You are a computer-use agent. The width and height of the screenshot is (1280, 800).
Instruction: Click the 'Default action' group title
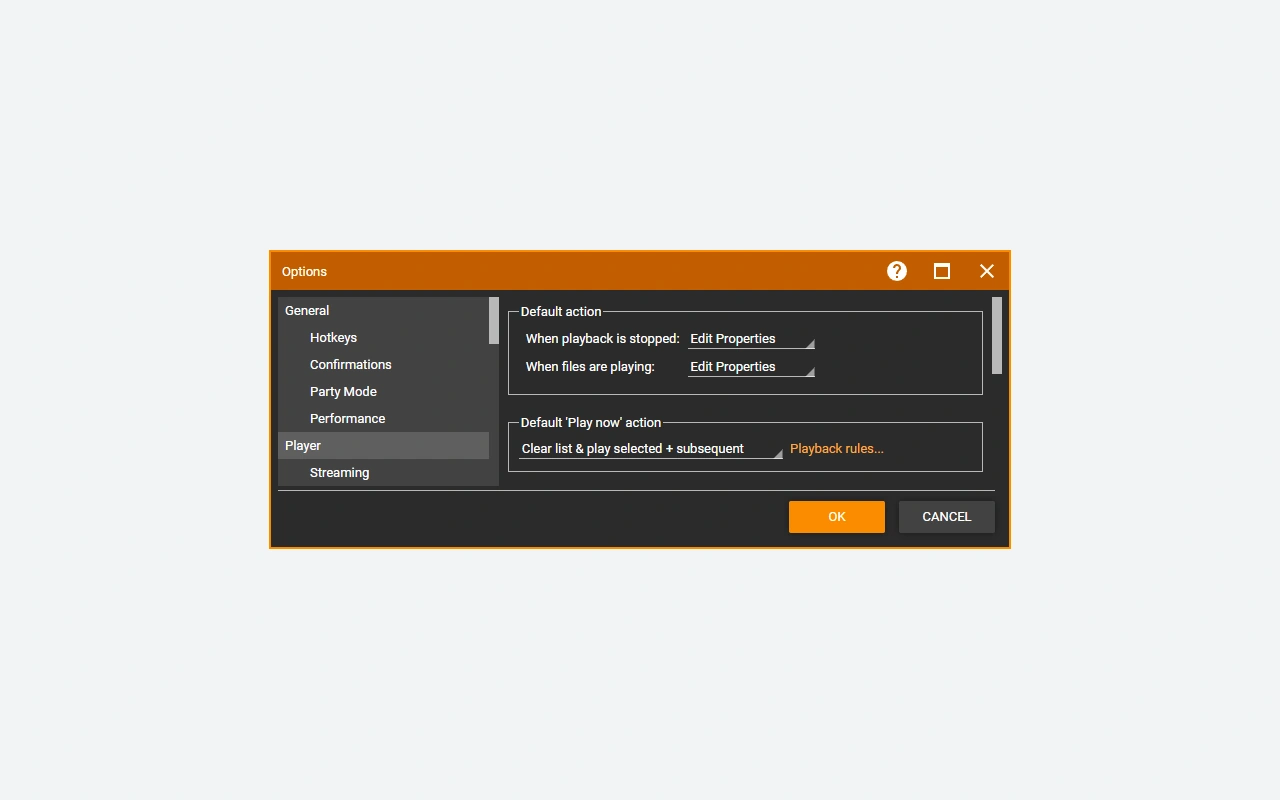point(561,312)
